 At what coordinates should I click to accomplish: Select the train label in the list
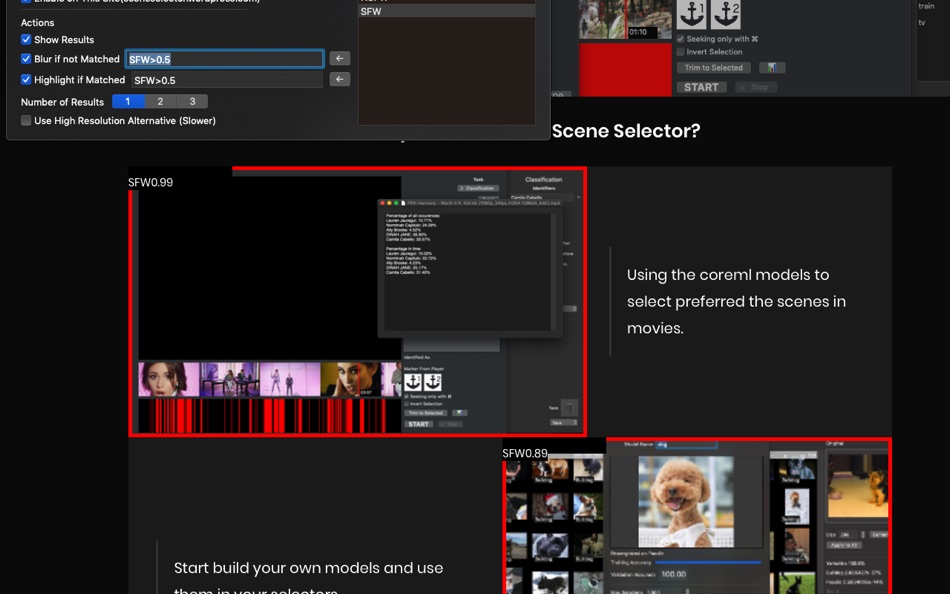[926, 6]
